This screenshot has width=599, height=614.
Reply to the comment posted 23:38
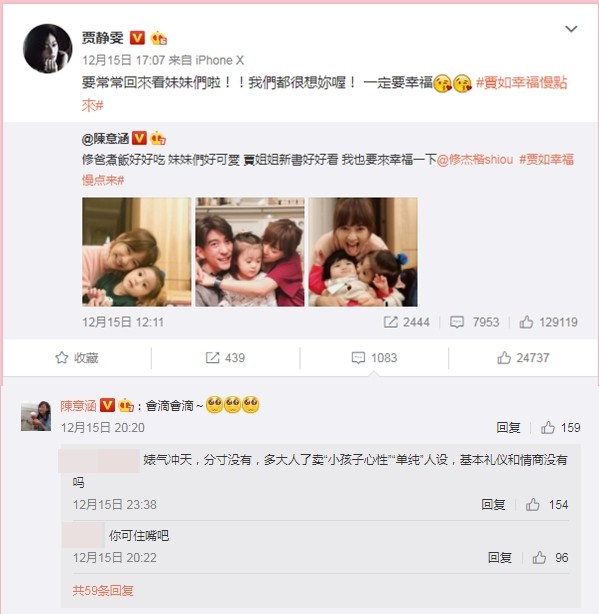pos(493,505)
